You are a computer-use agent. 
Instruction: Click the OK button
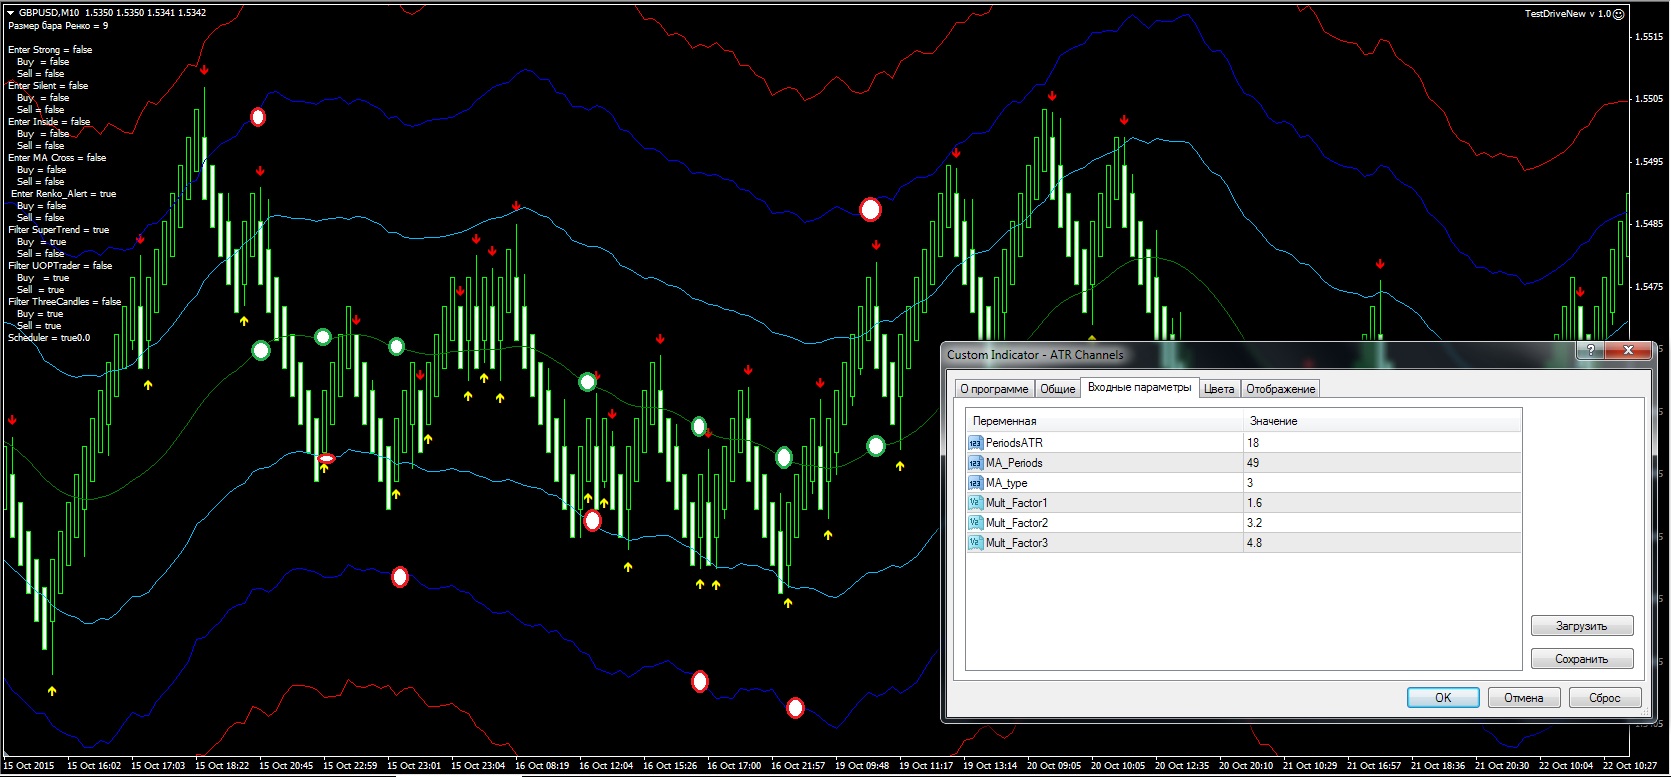(1443, 698)
